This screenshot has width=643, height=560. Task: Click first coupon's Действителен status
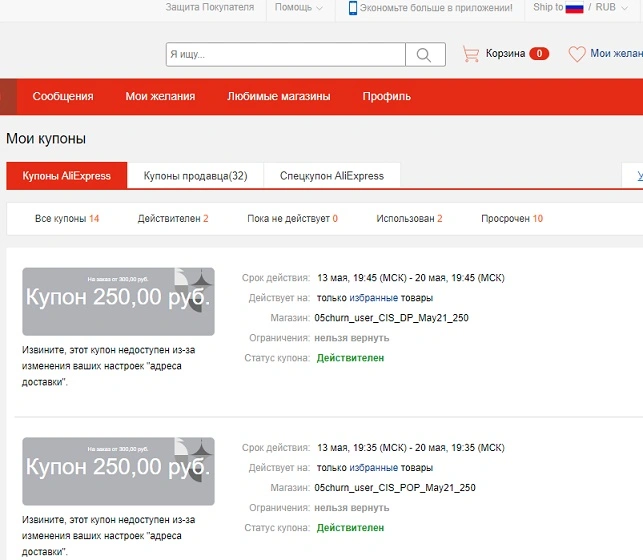point(351,358)
